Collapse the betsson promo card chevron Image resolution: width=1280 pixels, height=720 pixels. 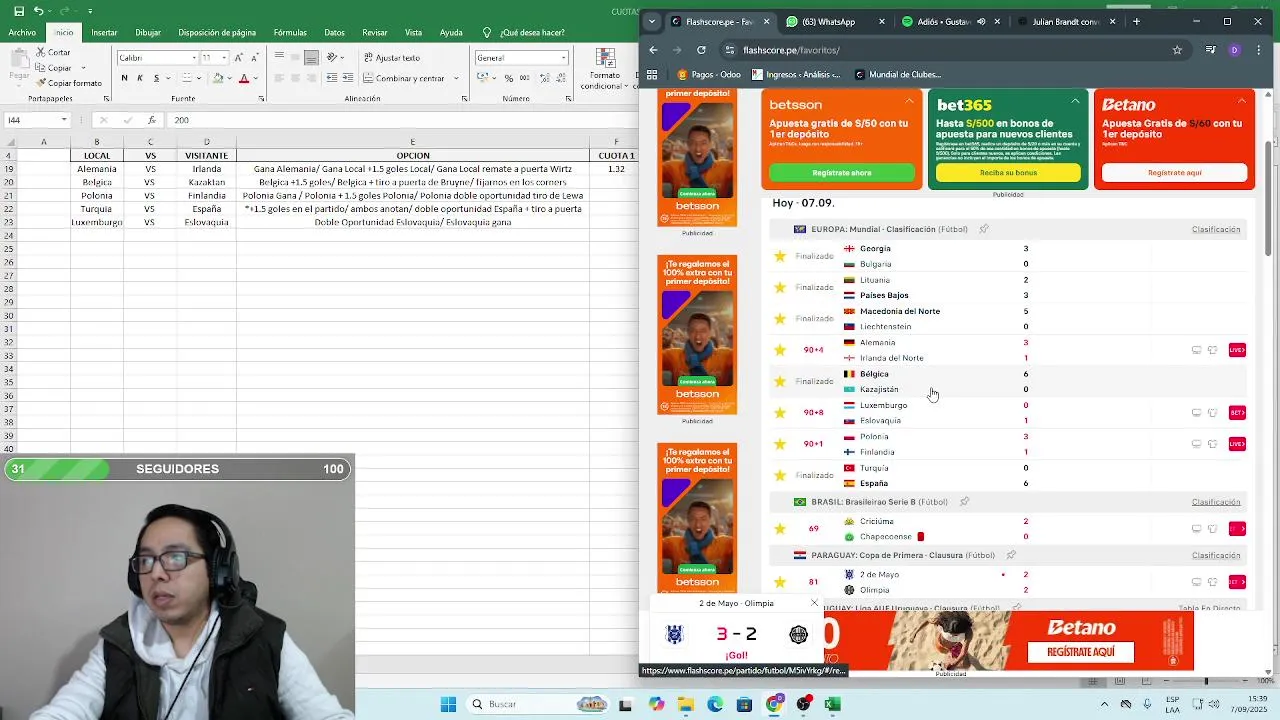909,101
